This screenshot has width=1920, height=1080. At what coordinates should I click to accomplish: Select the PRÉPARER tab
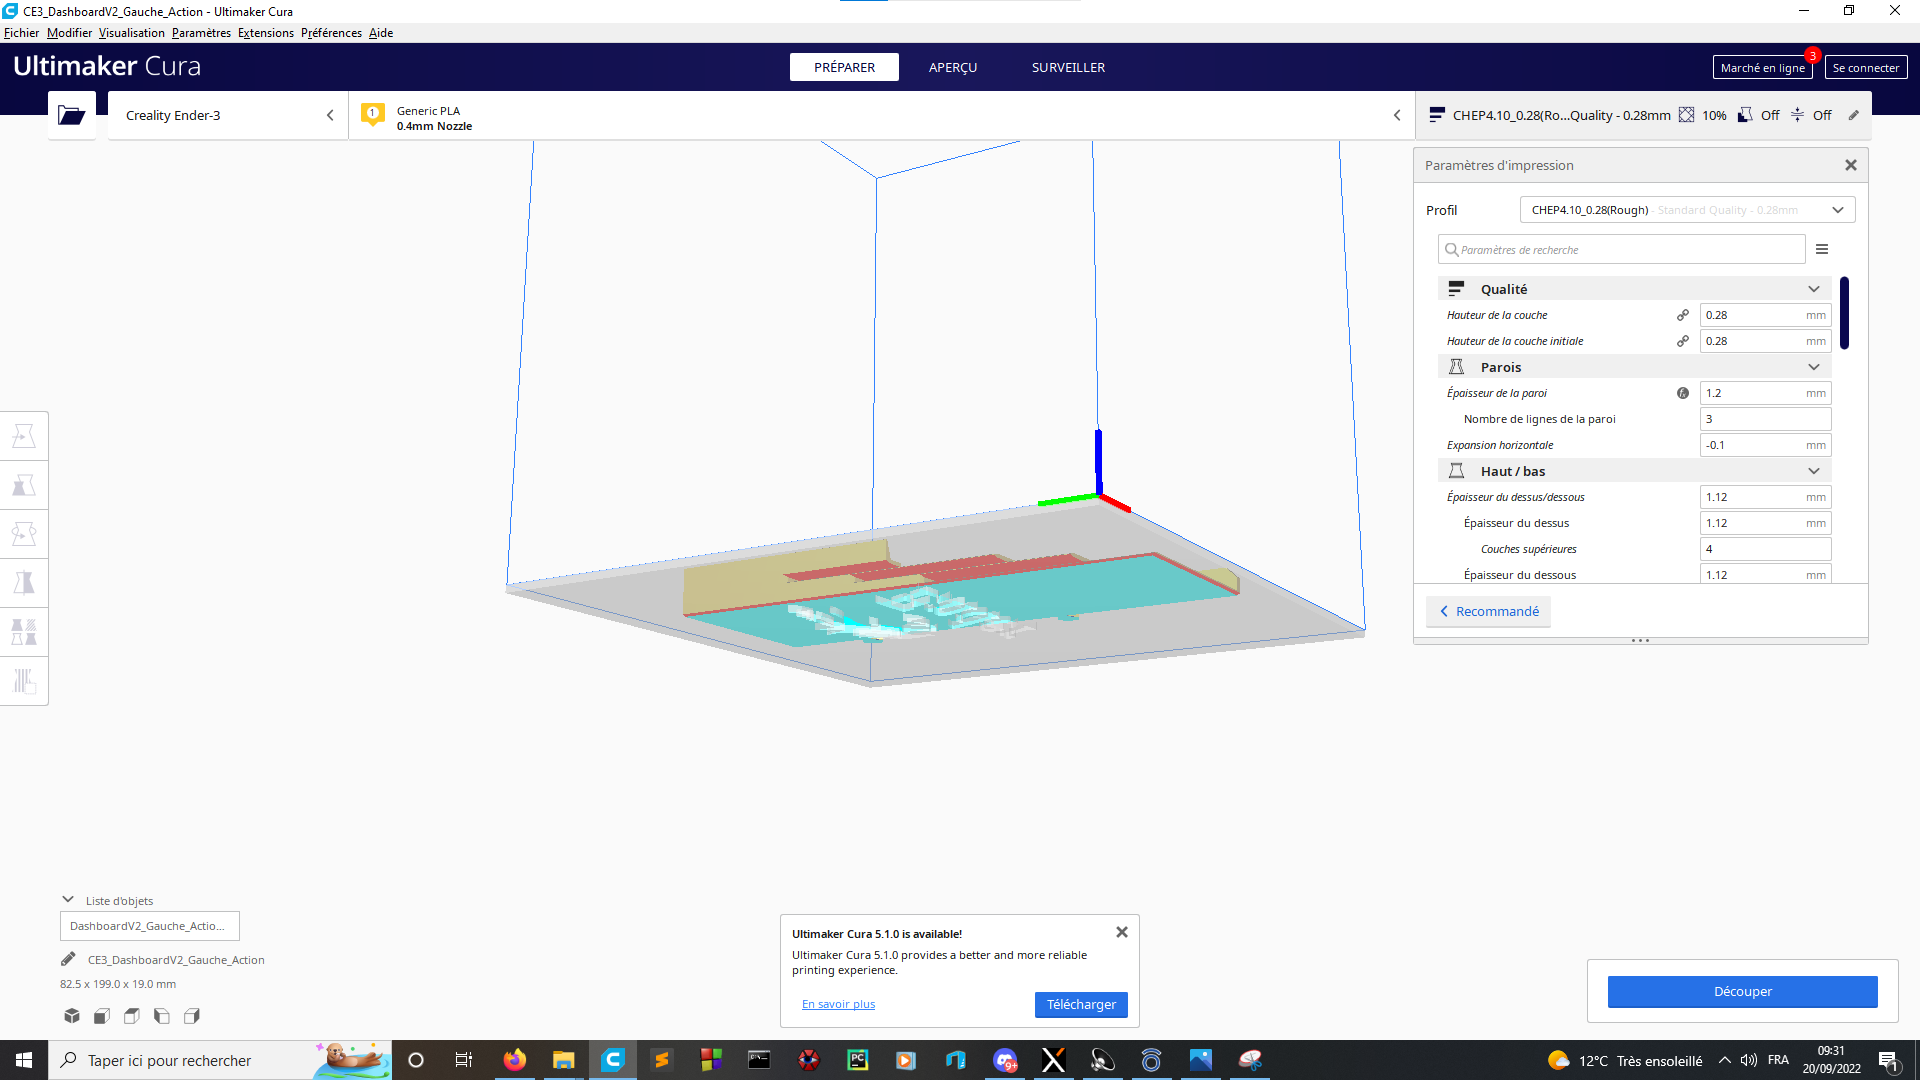[x=844, y=67]
